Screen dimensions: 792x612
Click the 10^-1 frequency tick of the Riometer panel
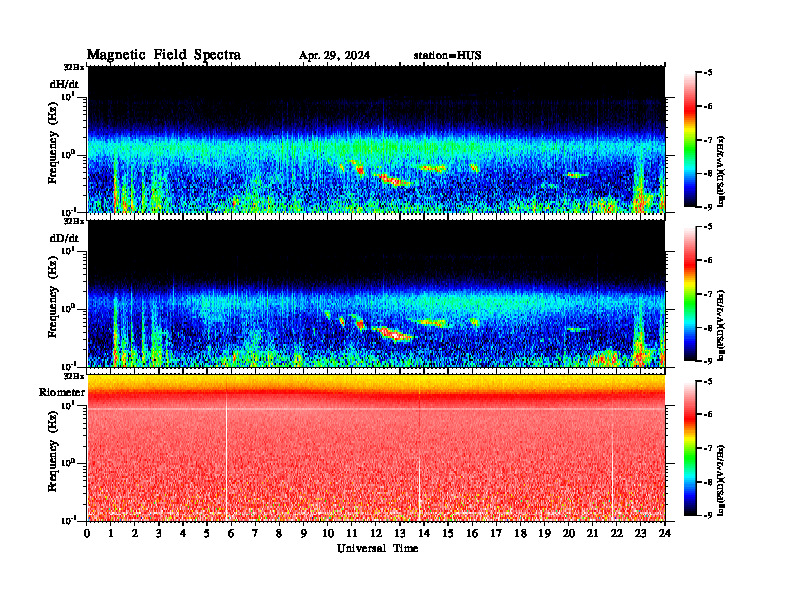[x=68, y=520]
